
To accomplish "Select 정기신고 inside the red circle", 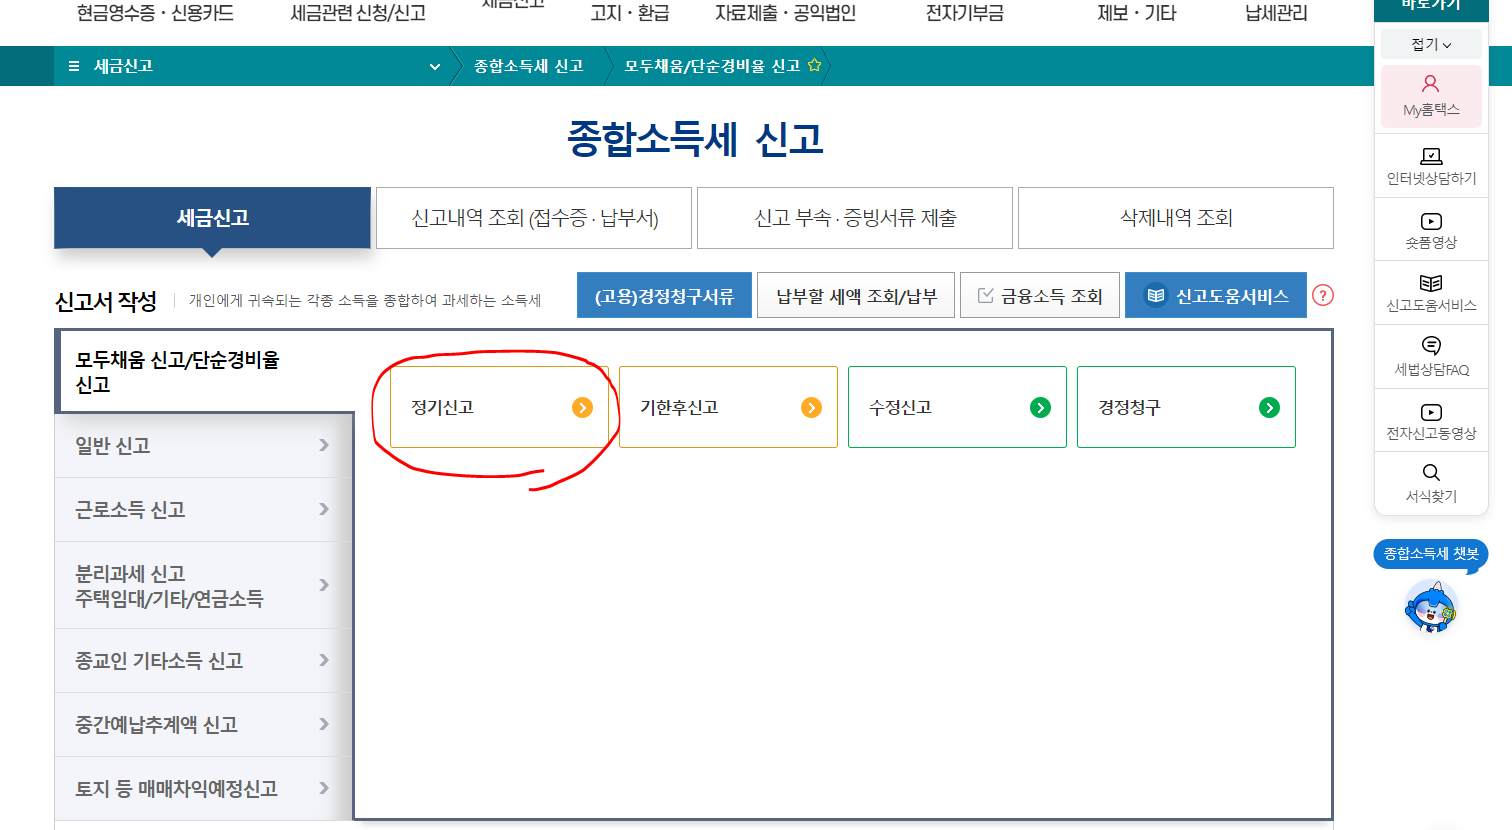I will click(497, 407).
